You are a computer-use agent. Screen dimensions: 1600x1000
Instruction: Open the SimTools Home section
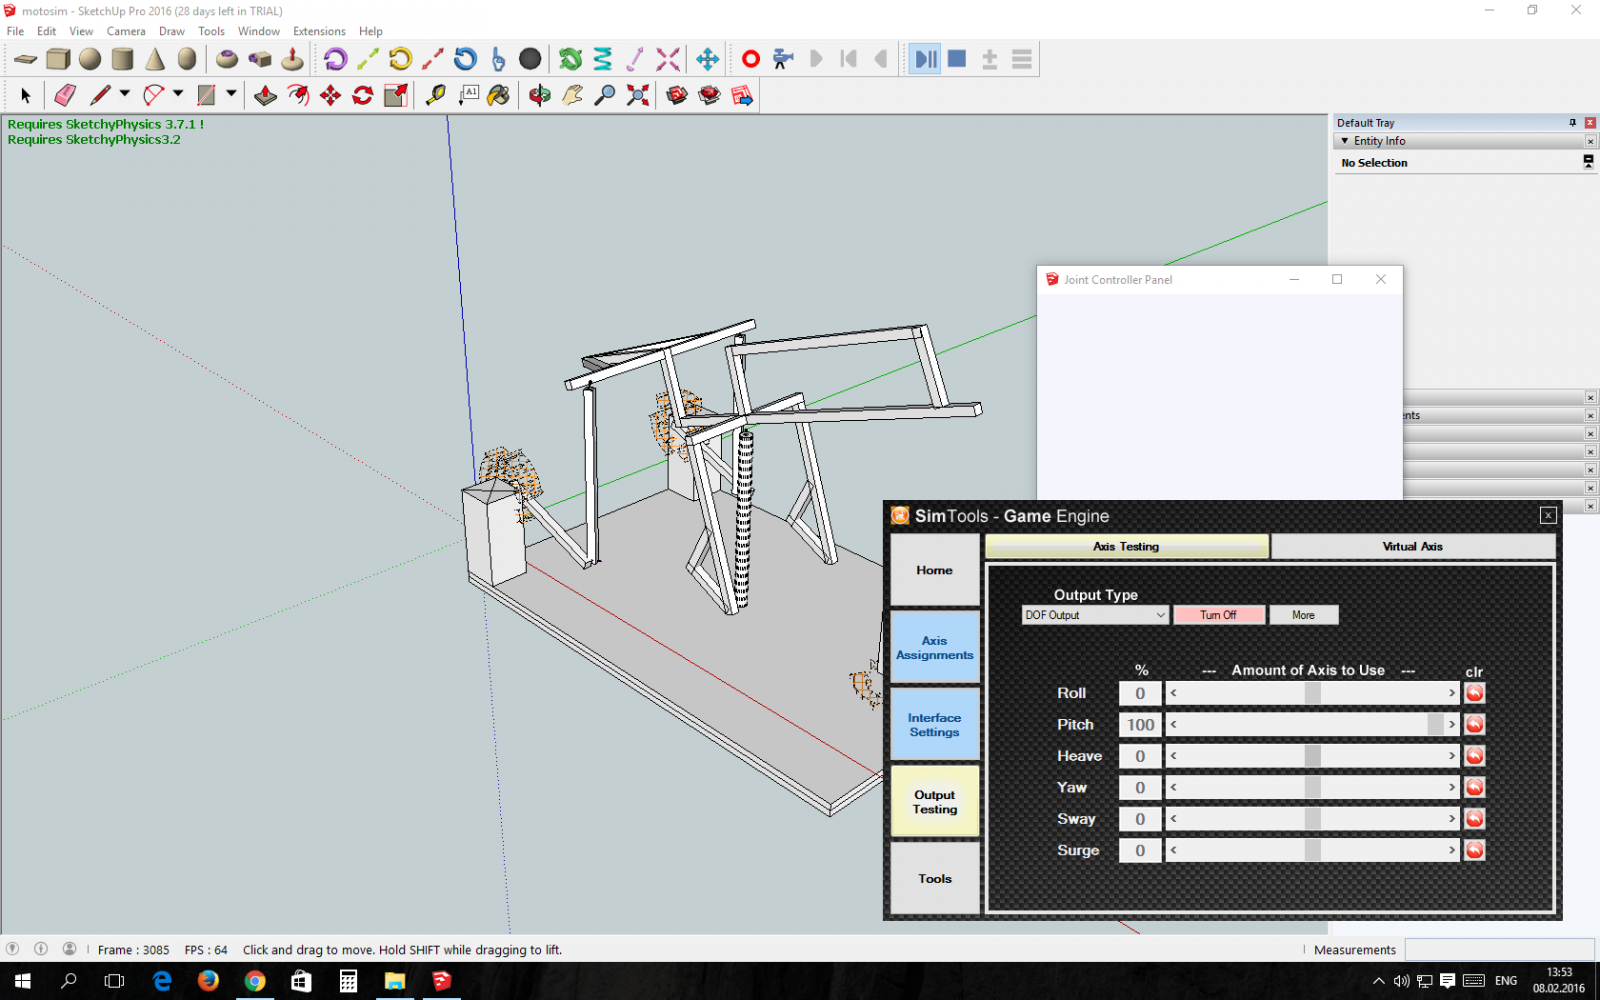tap(935, 570)
